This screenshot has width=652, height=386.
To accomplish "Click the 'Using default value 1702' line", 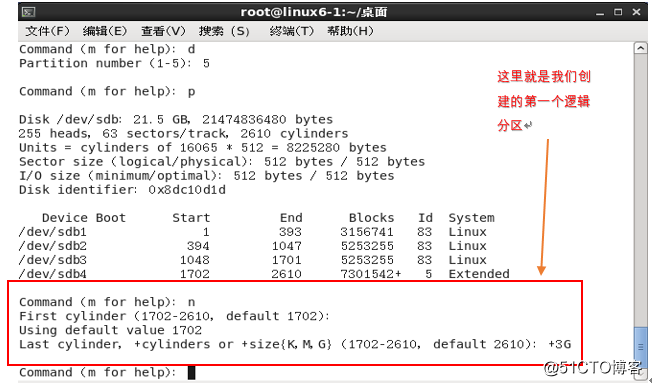I will [110, 330].
